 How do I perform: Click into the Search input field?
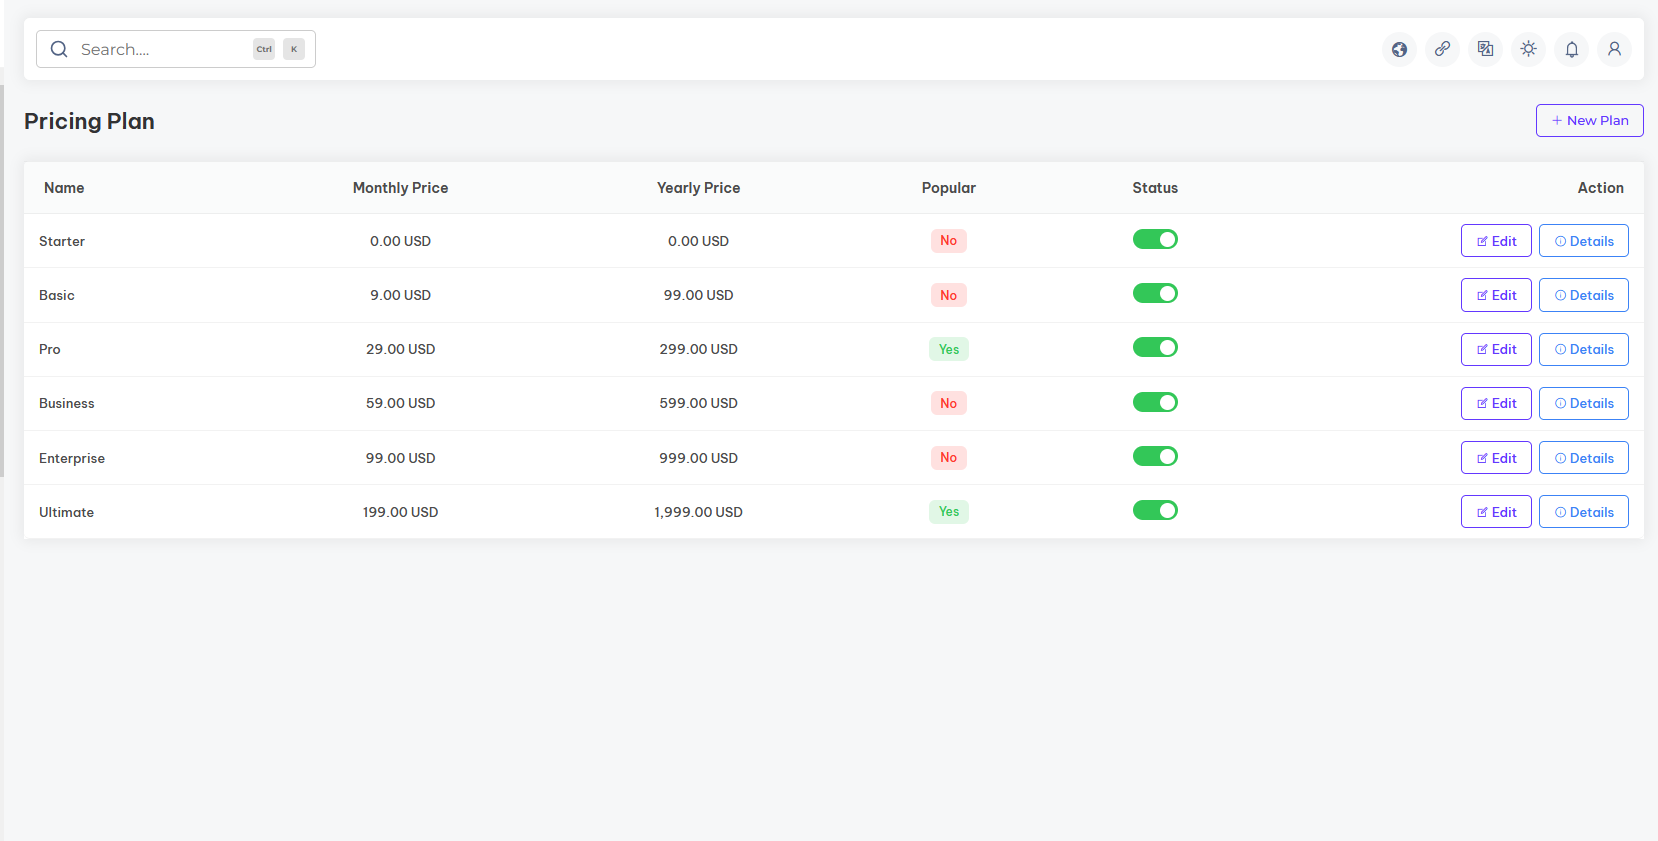point(160,49)
